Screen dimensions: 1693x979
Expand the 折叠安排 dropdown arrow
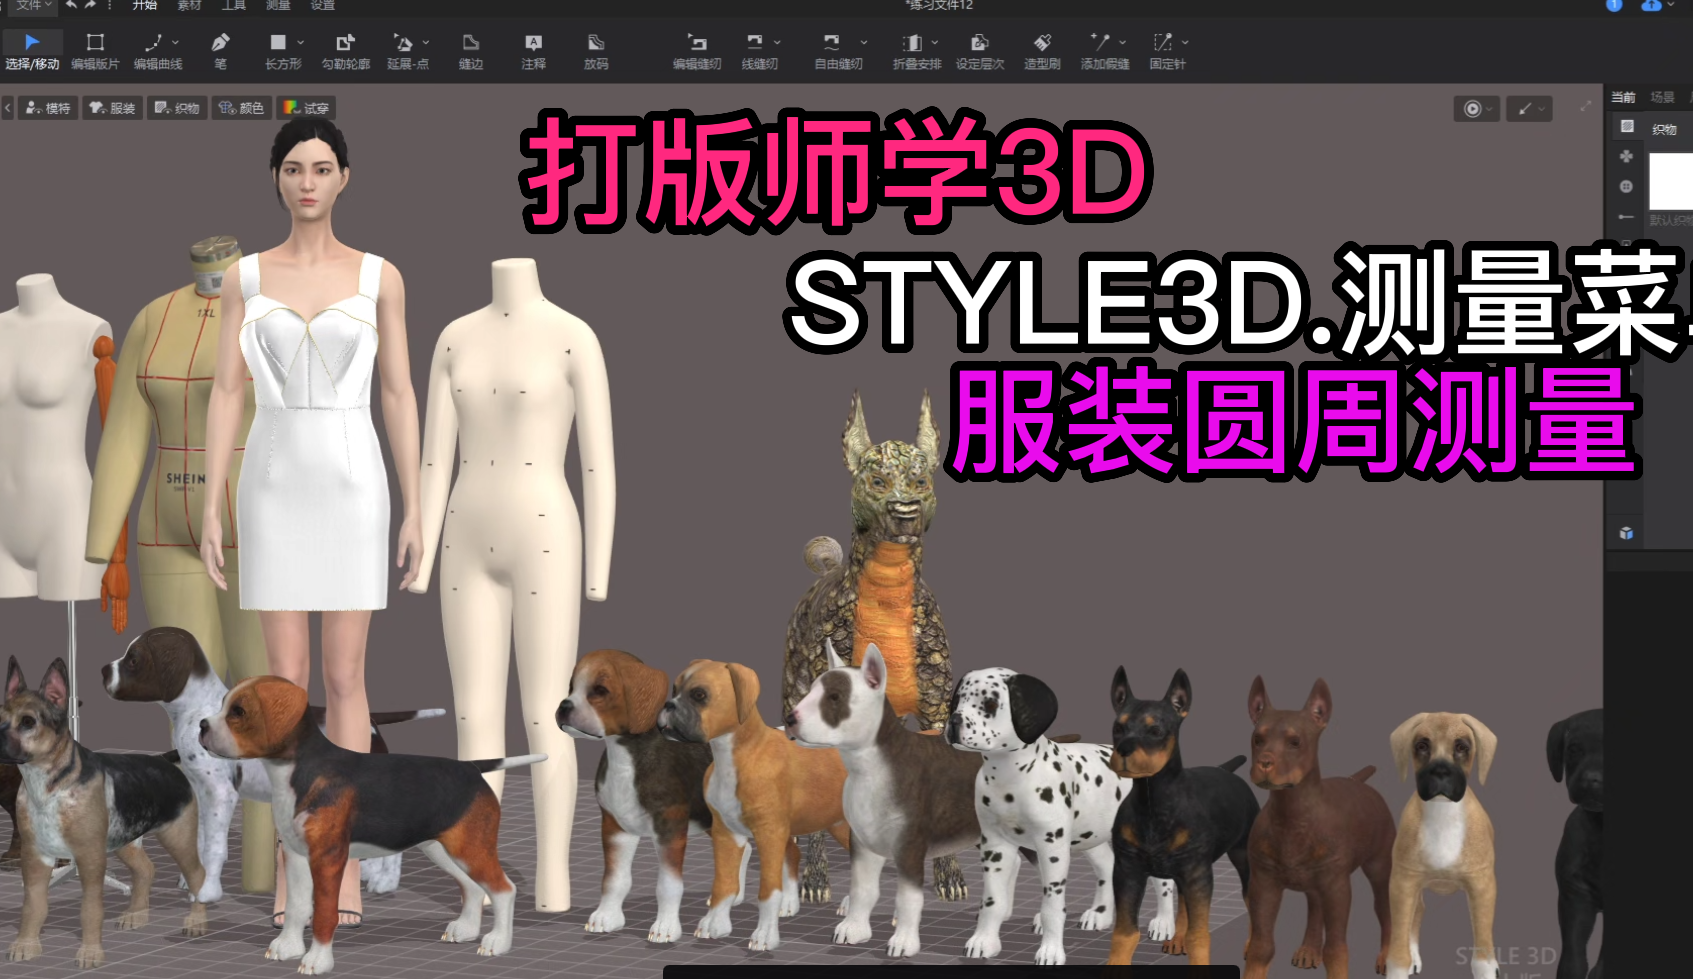click(935, 42)
